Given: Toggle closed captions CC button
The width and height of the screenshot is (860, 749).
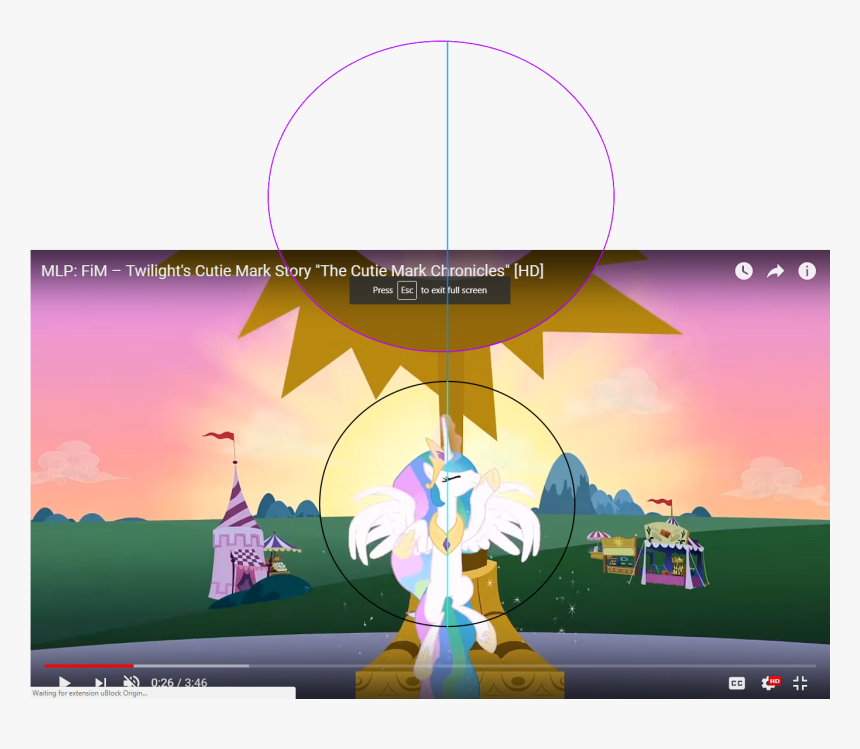Looking at the screenshot, I should click(737, 683).
